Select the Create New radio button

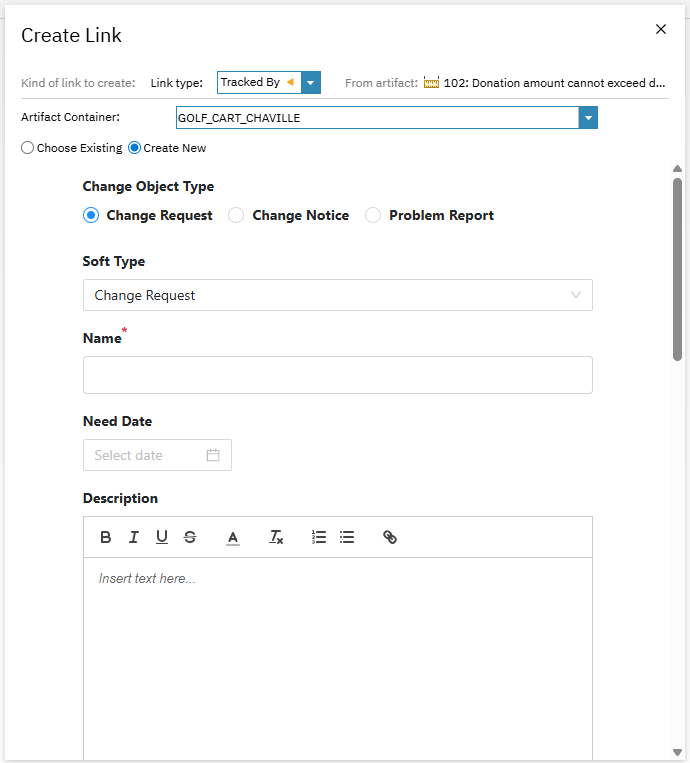pyautogui.click(x=135, y=148)
